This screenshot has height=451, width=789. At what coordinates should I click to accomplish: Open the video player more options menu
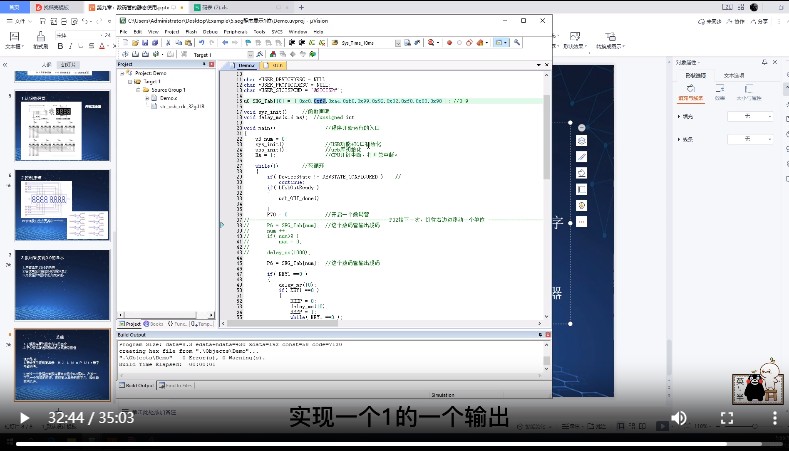click(774, 418)
